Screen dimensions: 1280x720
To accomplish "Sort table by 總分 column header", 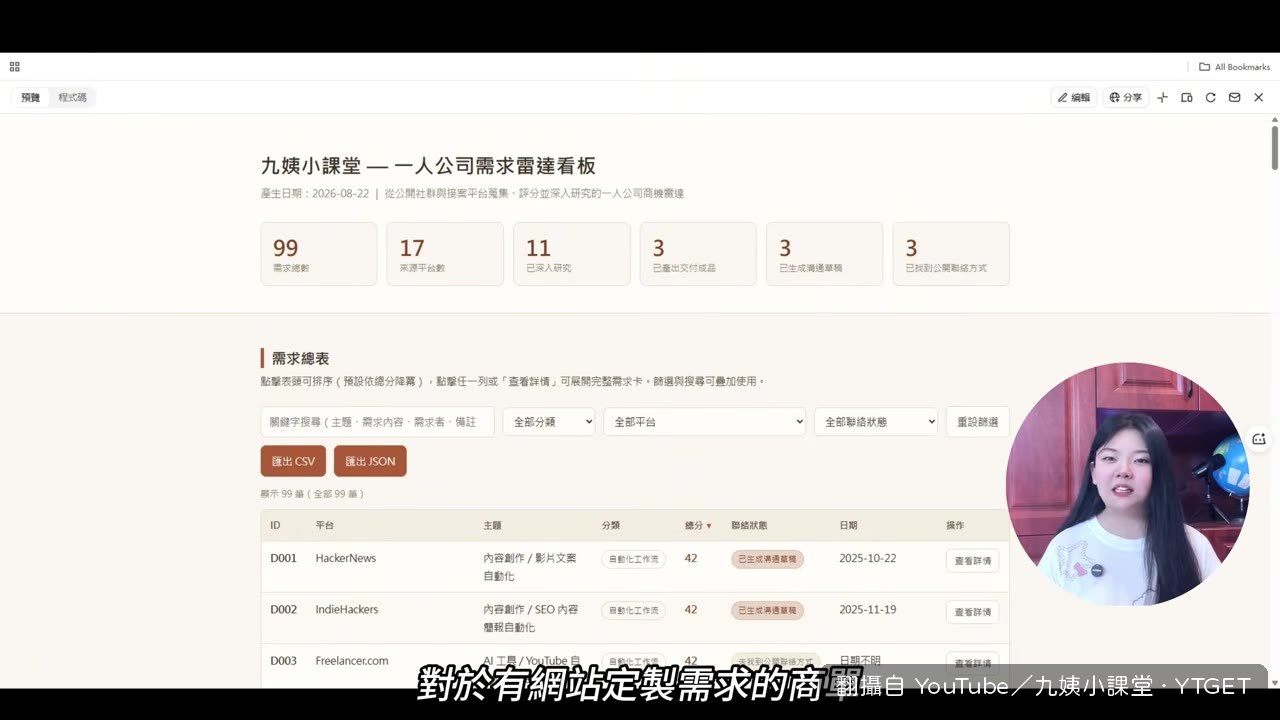I will point(698,525).
